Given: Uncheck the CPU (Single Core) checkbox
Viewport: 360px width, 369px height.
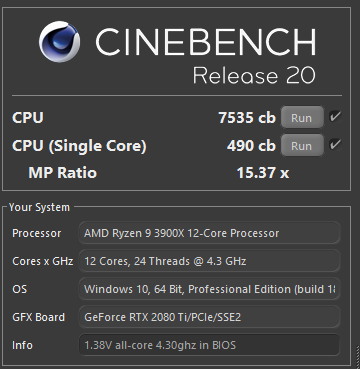Looking at the screenshot, I should pyautogui.click(x=335, y=145).
